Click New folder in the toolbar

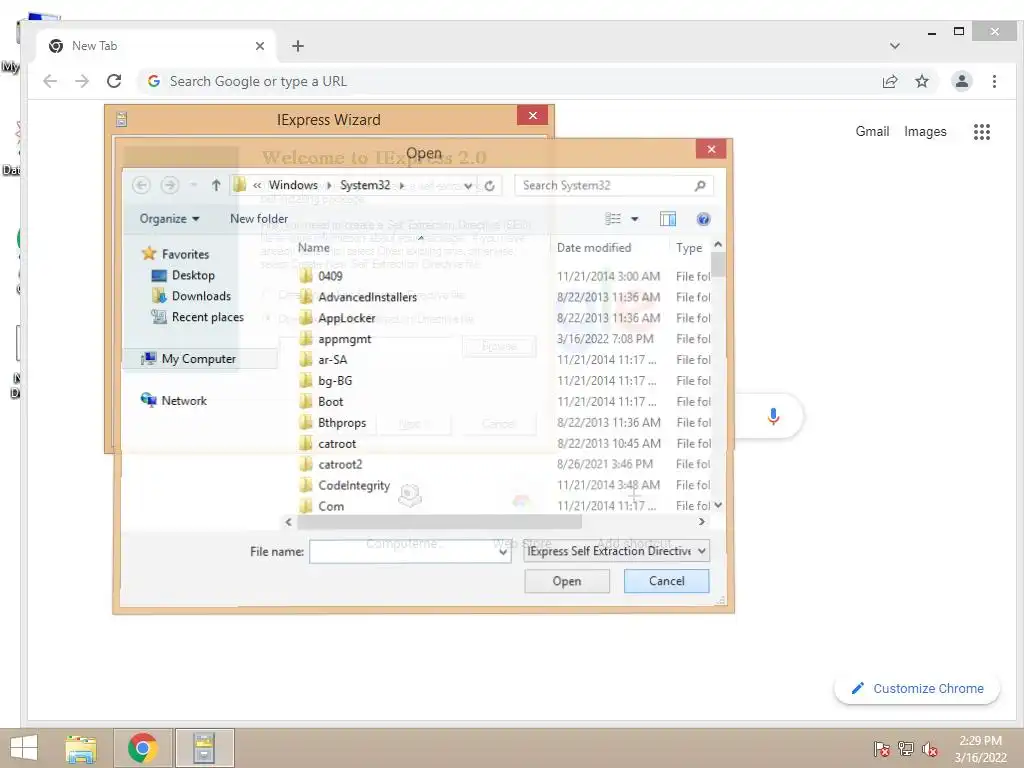tap(259, 219)
